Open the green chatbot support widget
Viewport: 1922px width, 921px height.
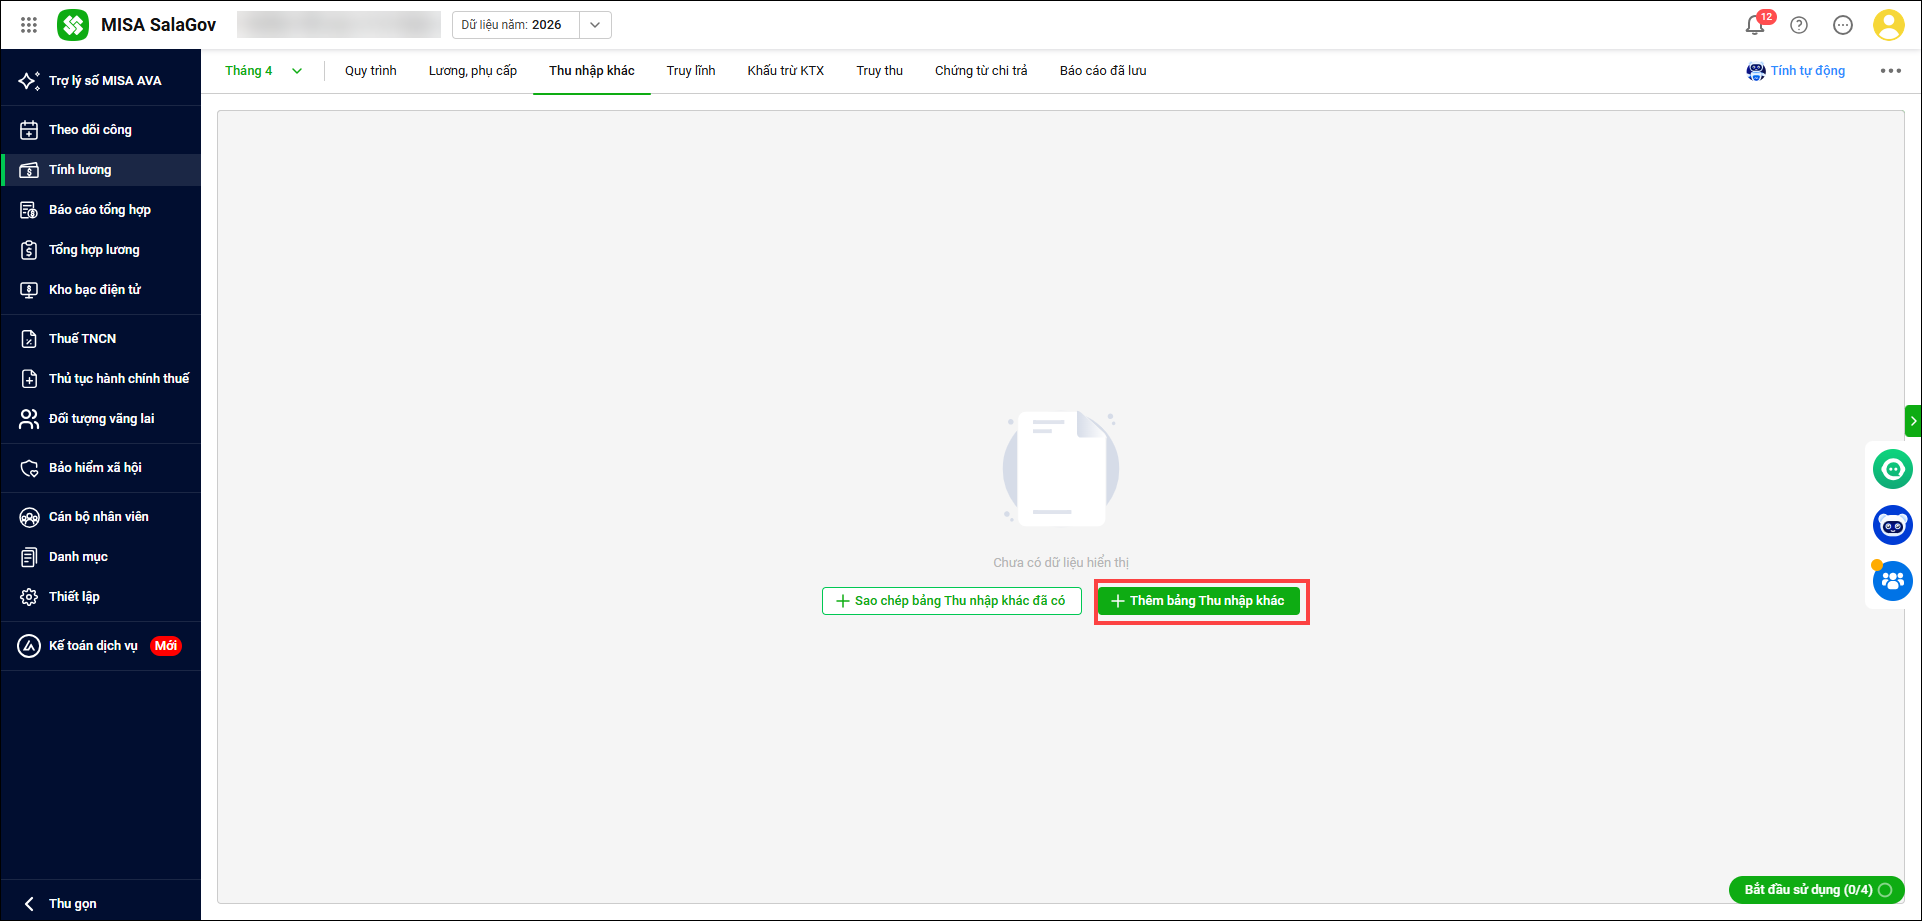[x=1892, y=468]
